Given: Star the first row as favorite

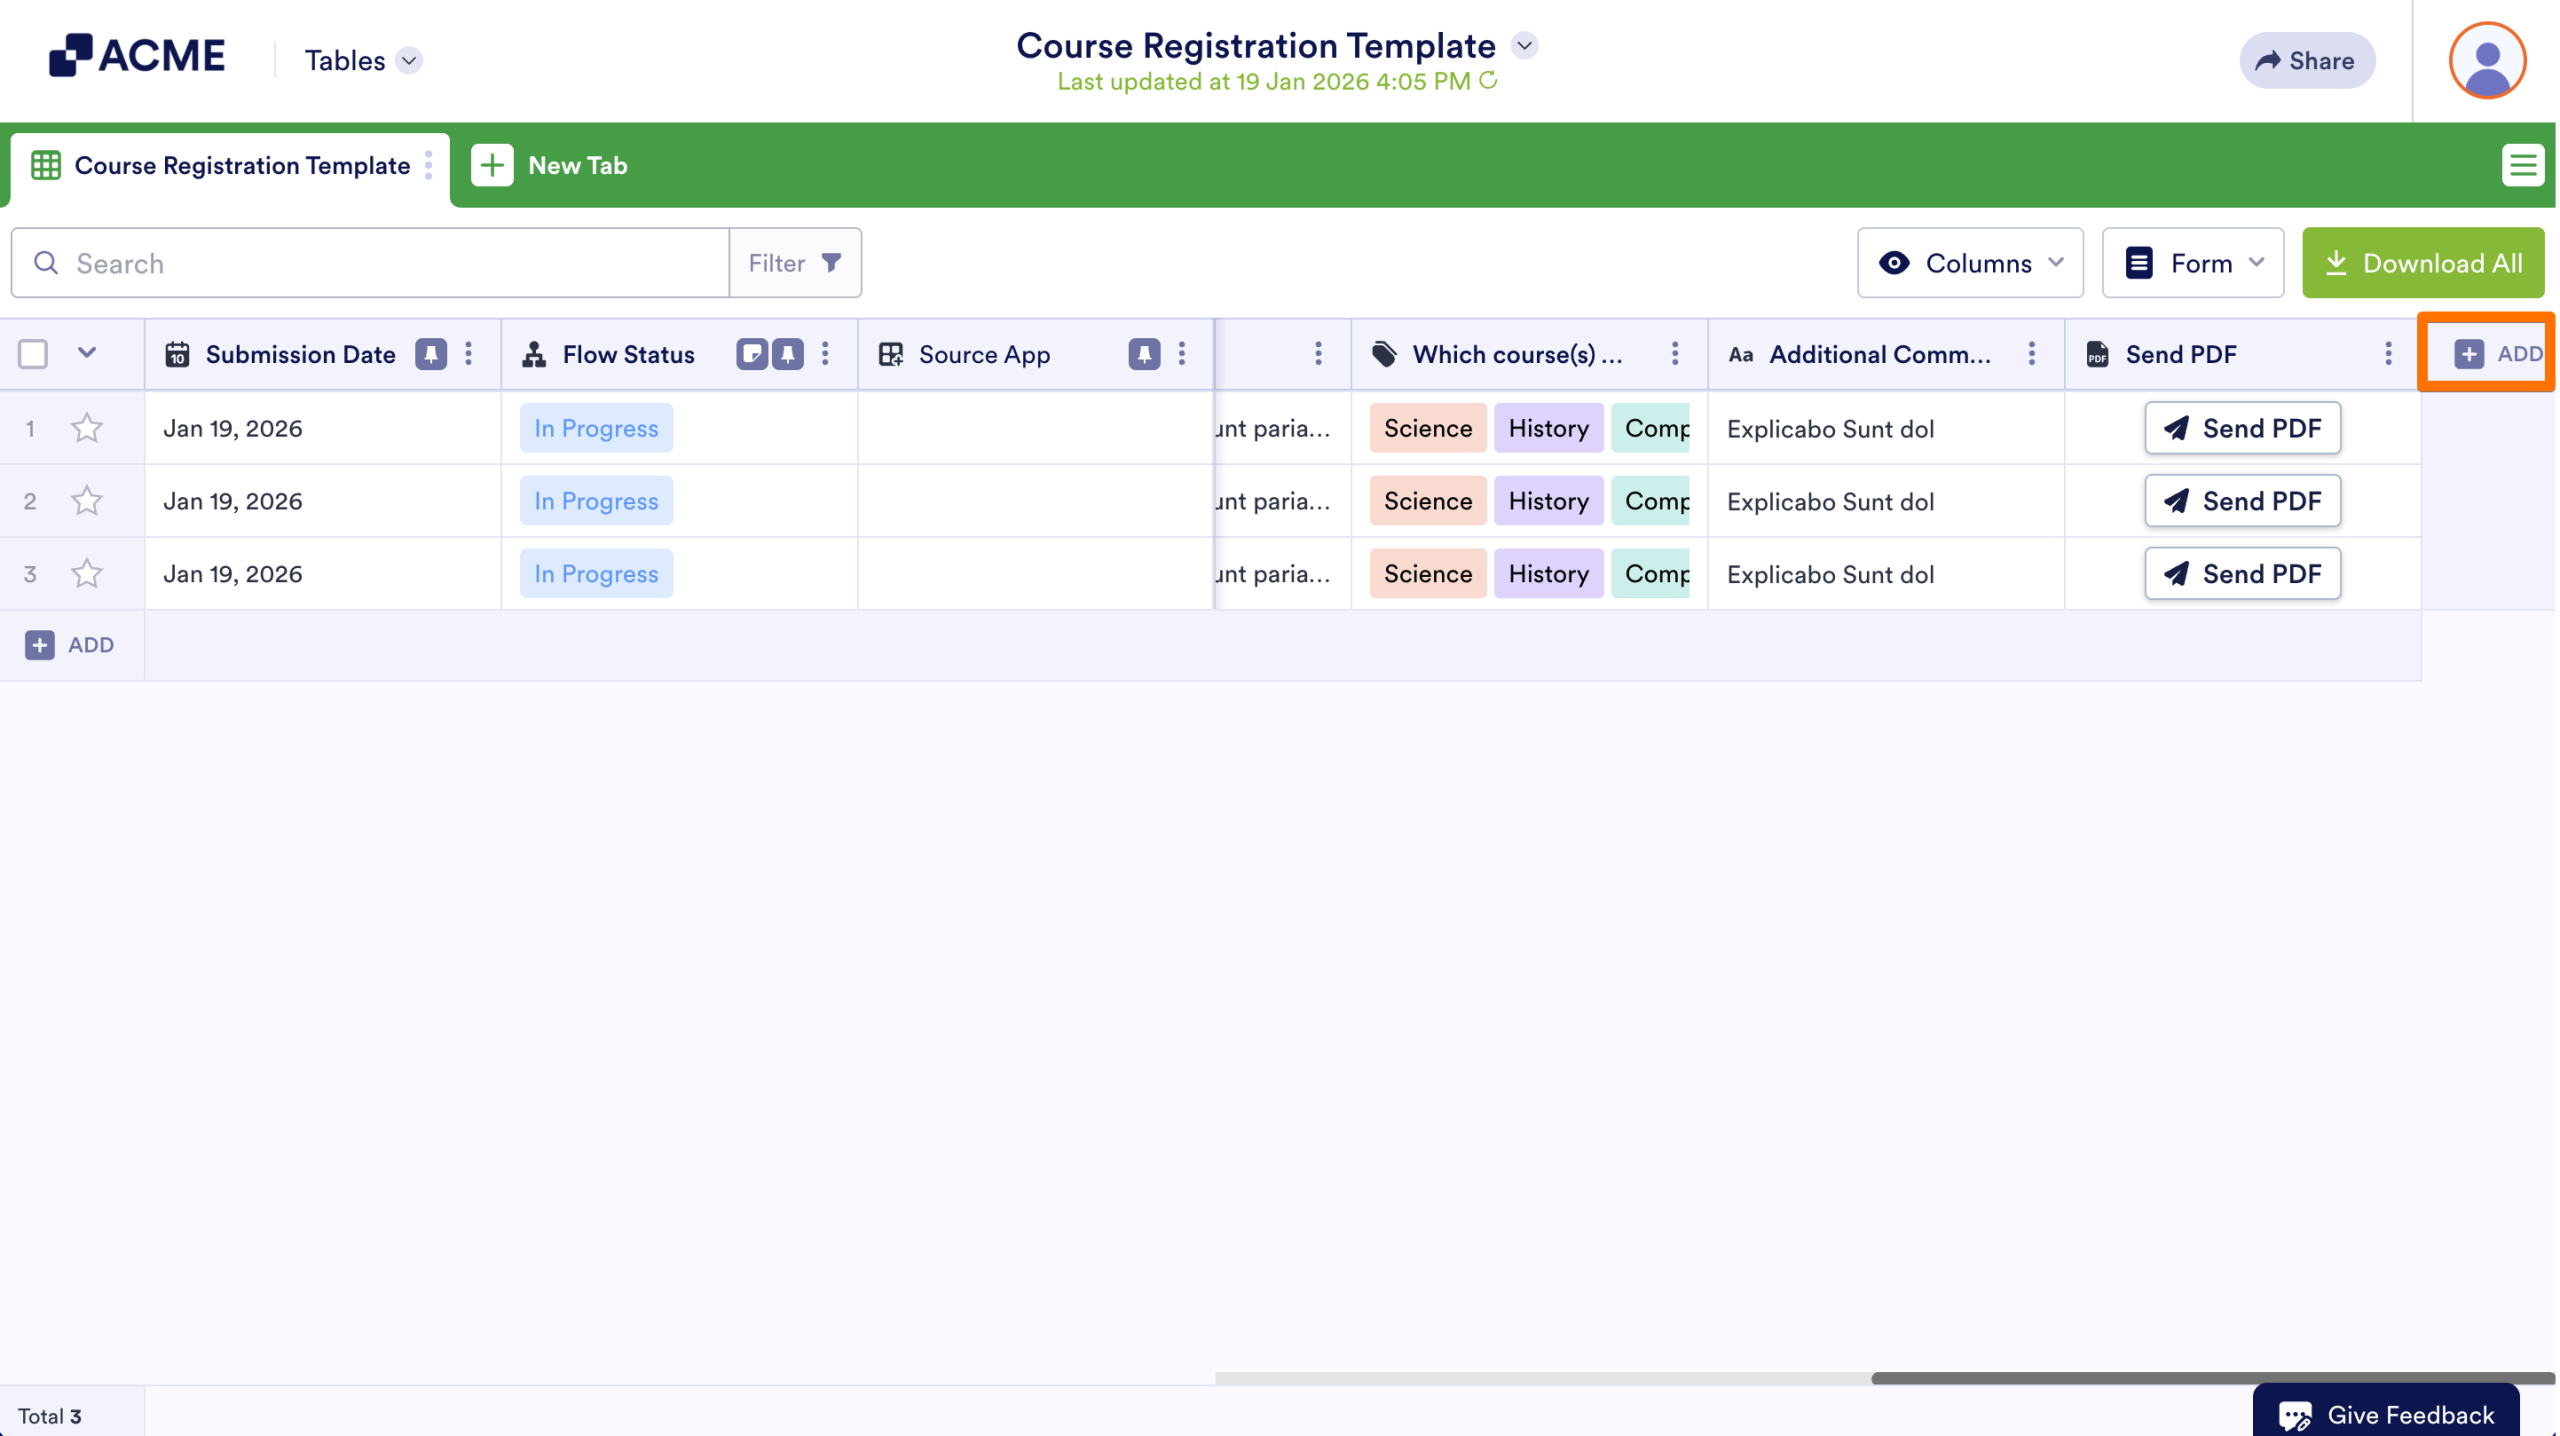Looking at the screenshot, I should click(x=86, y=428).
